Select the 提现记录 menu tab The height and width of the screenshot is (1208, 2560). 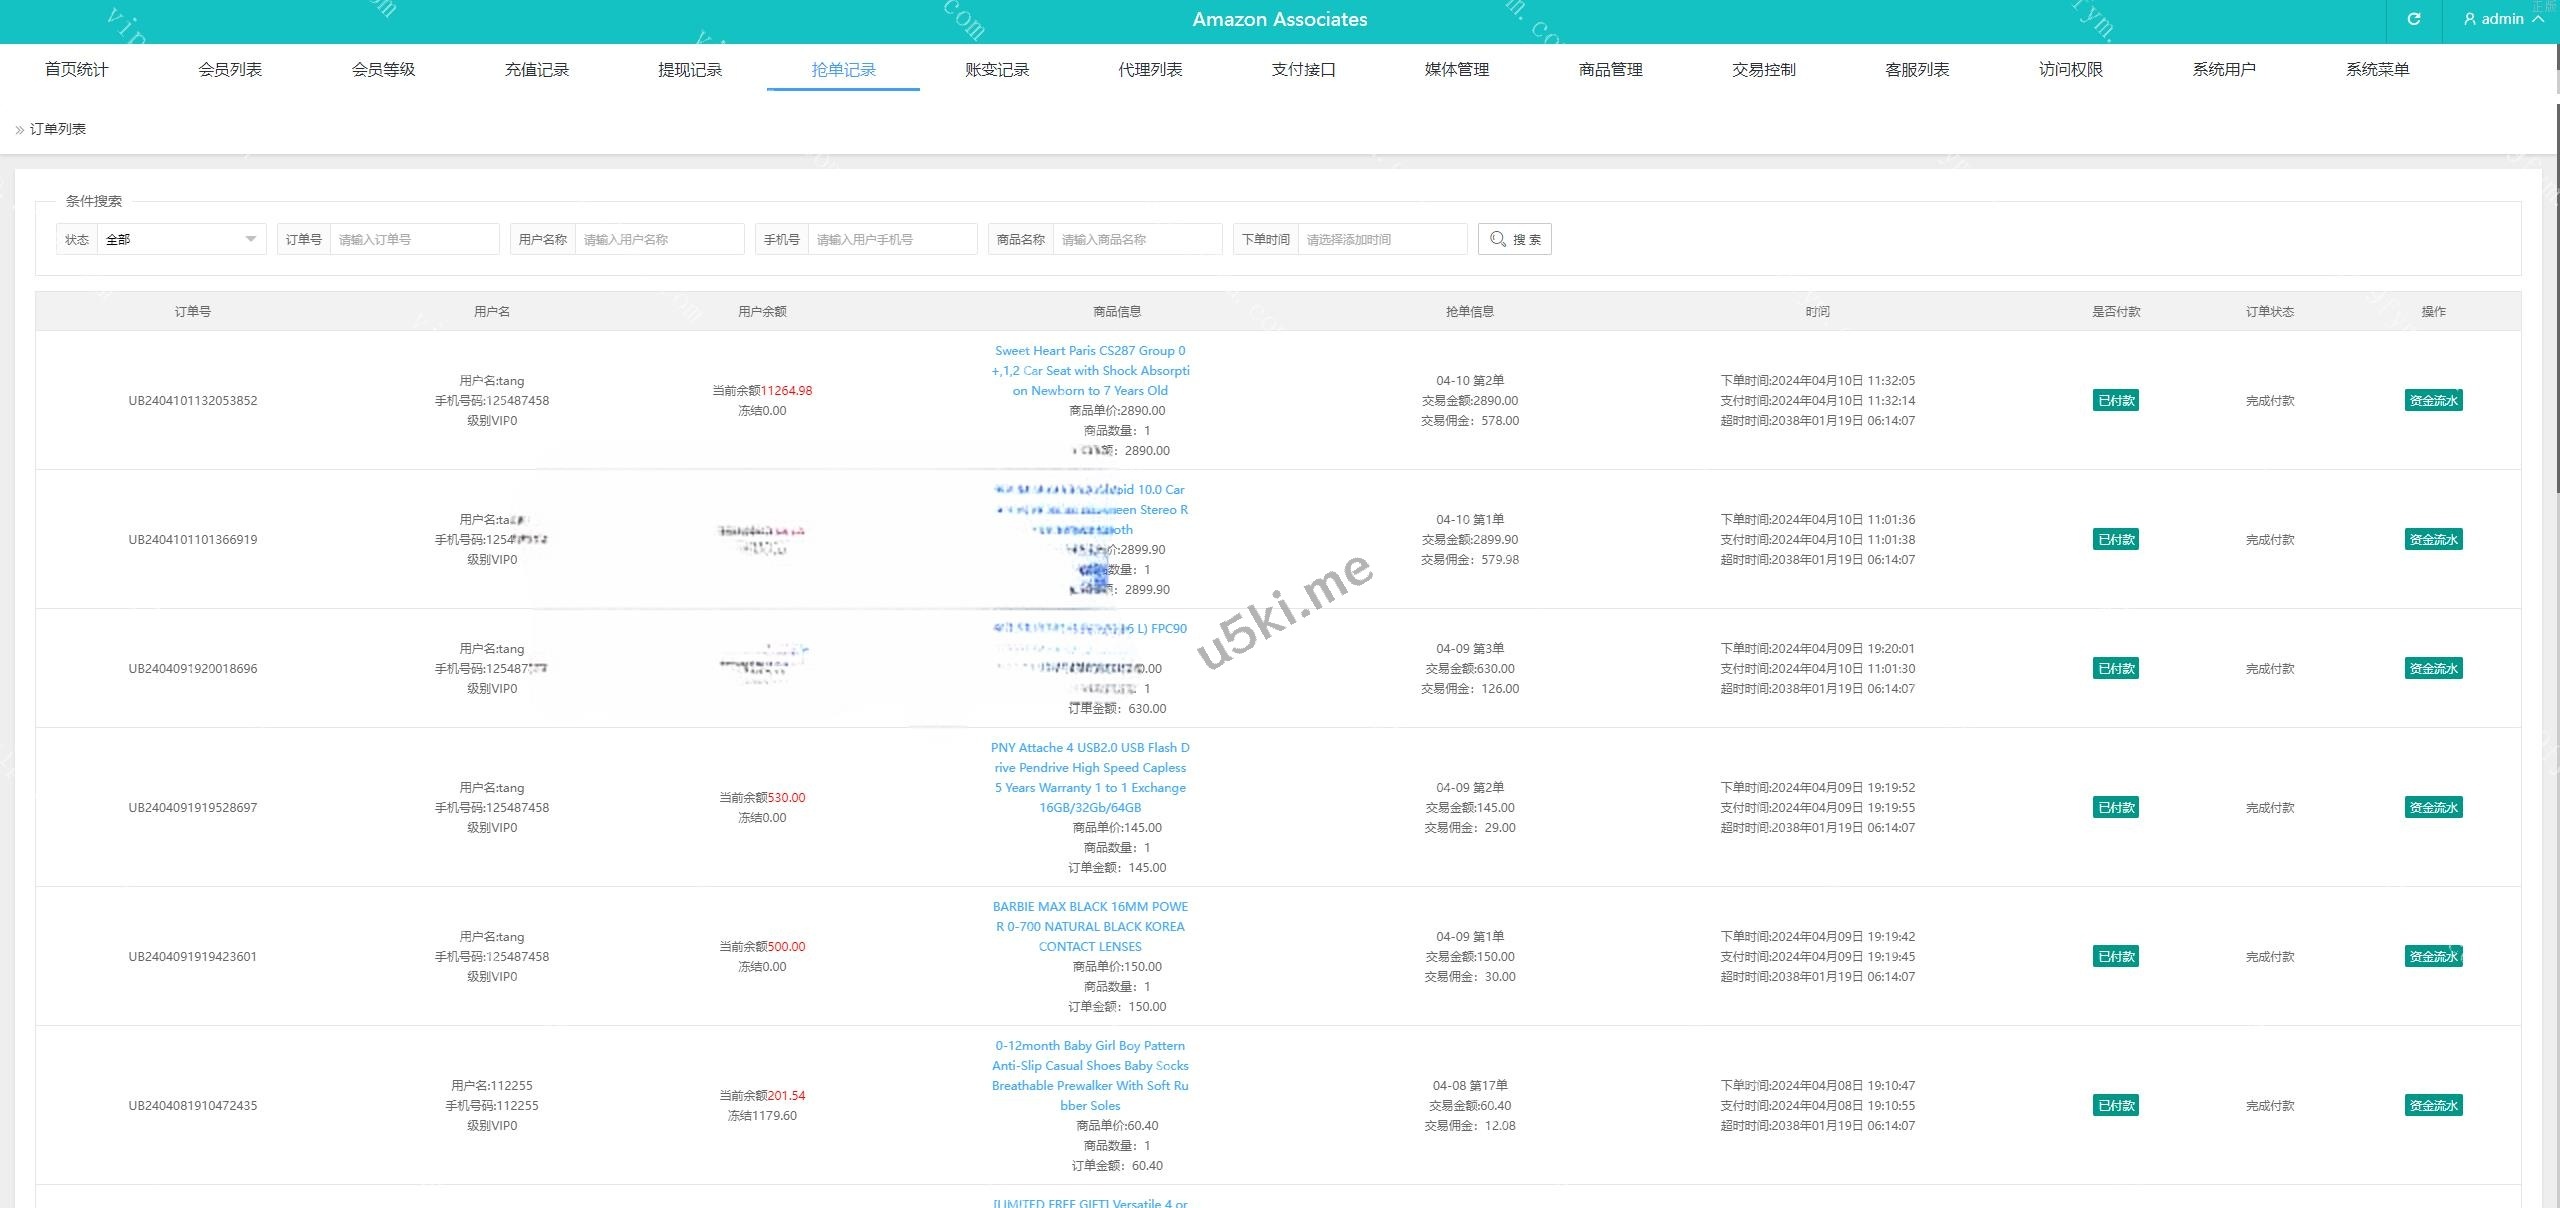click(690, 69)
